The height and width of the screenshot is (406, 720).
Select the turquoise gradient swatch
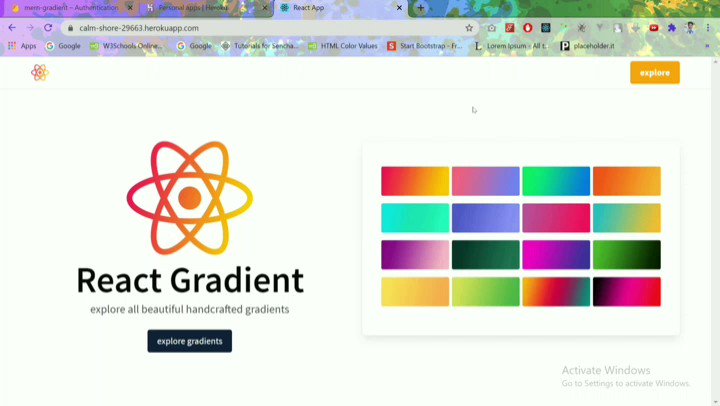pyautogui.click(x=415, y=218)
